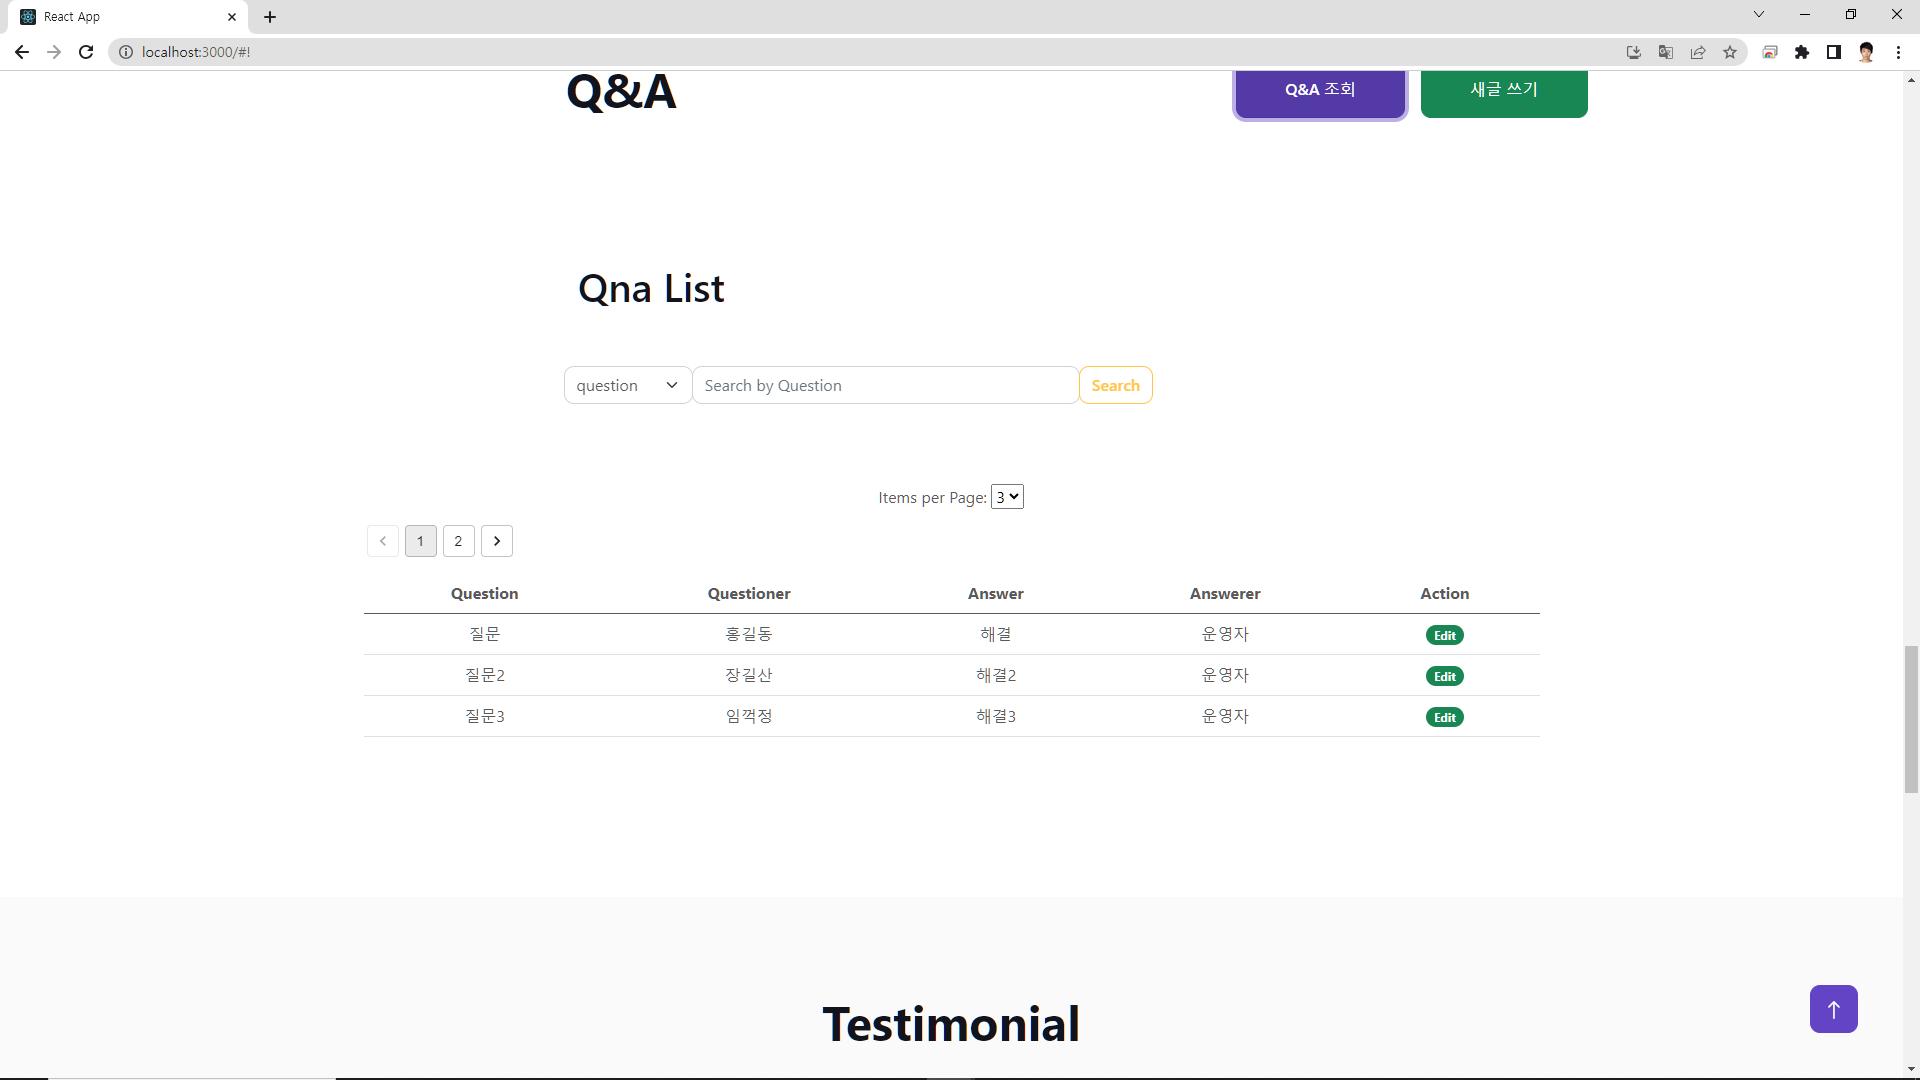The image size is (1920, 1080).
Task: Go to next page with right chevron
Action: pos(497,541)
